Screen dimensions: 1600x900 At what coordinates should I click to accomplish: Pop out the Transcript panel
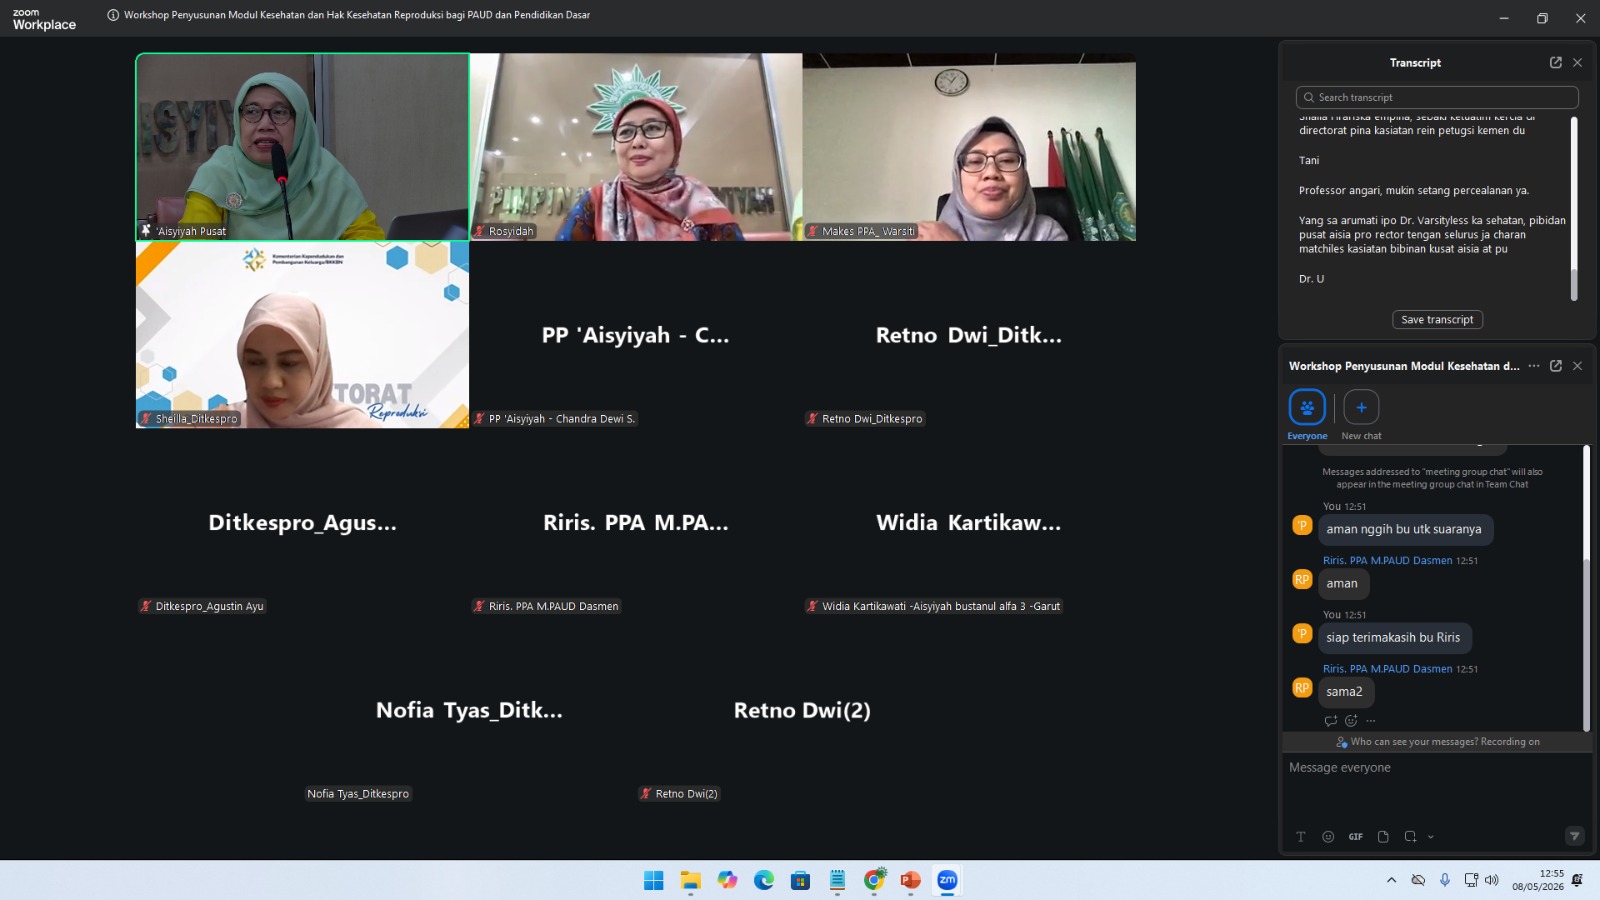pyautogui.click(x=1556, y=62)
